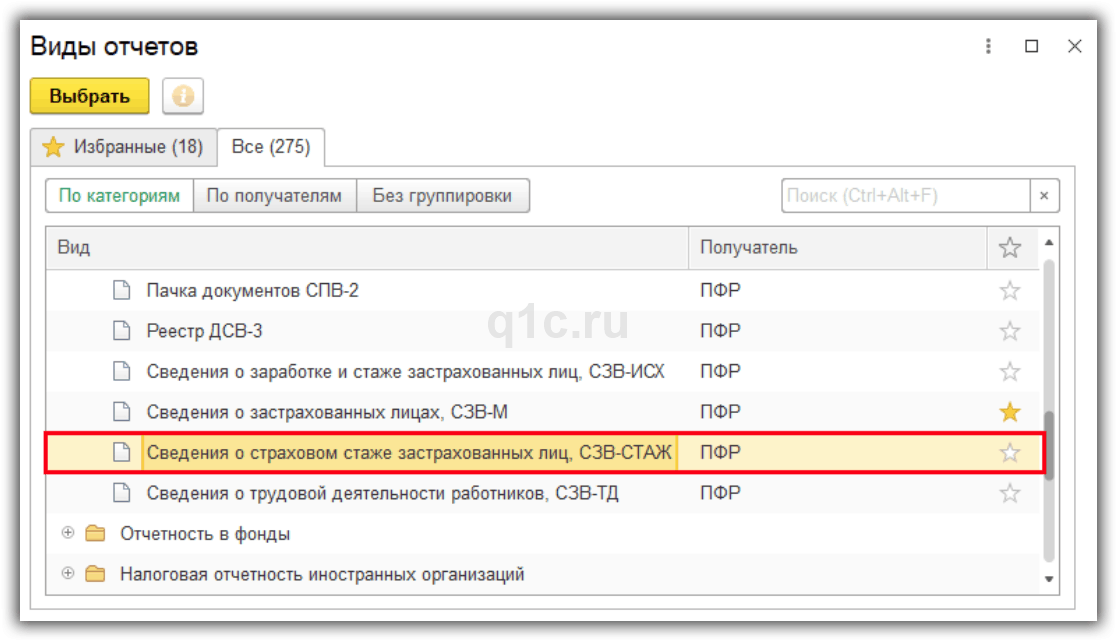Viewport: 1117px width, 641px height.
Task: Click the yellow Выбрать button
Action: coord(90,96)
